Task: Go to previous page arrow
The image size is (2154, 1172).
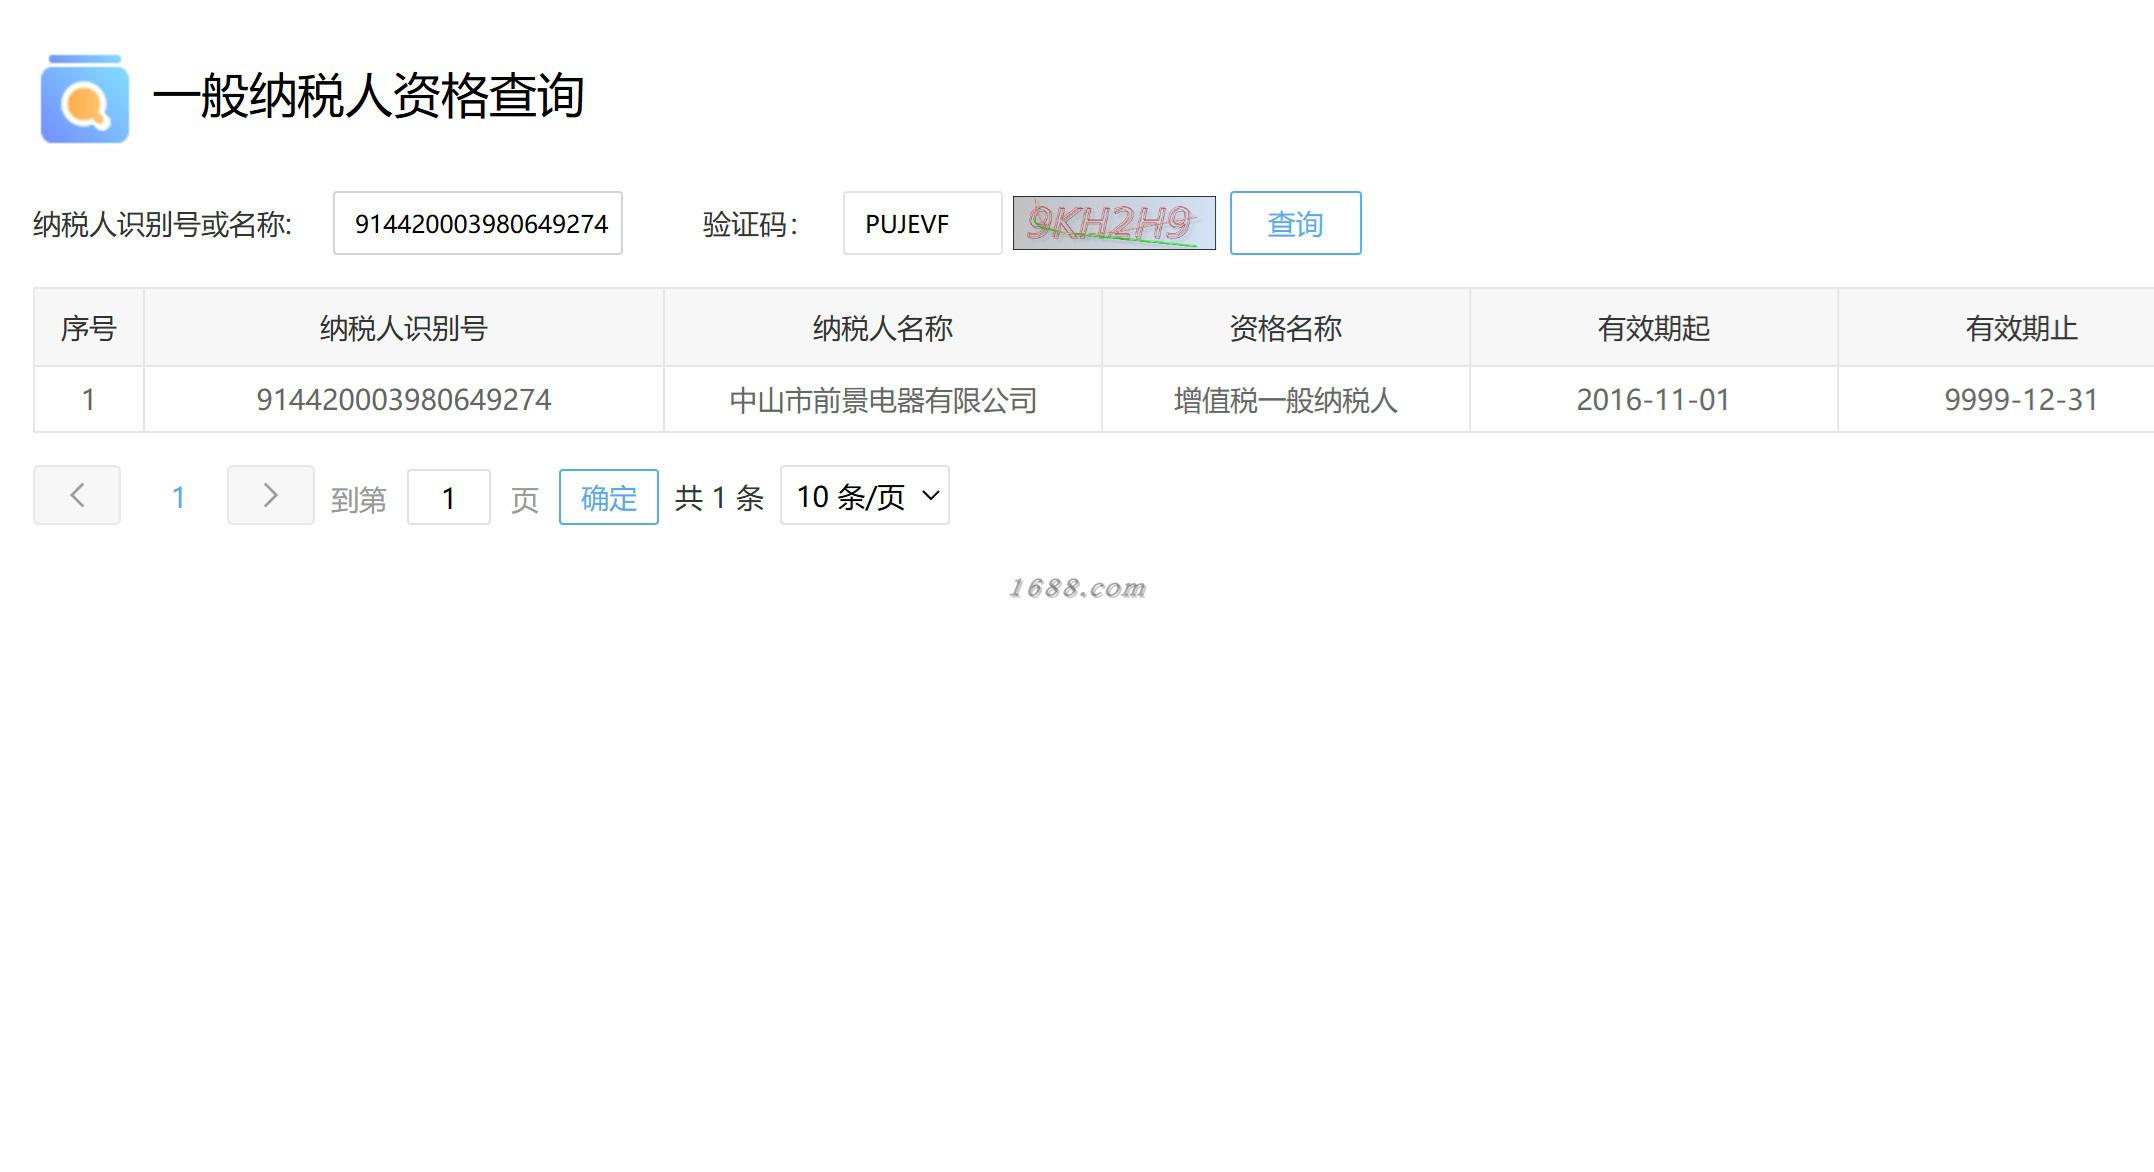Action: [77, 495]
